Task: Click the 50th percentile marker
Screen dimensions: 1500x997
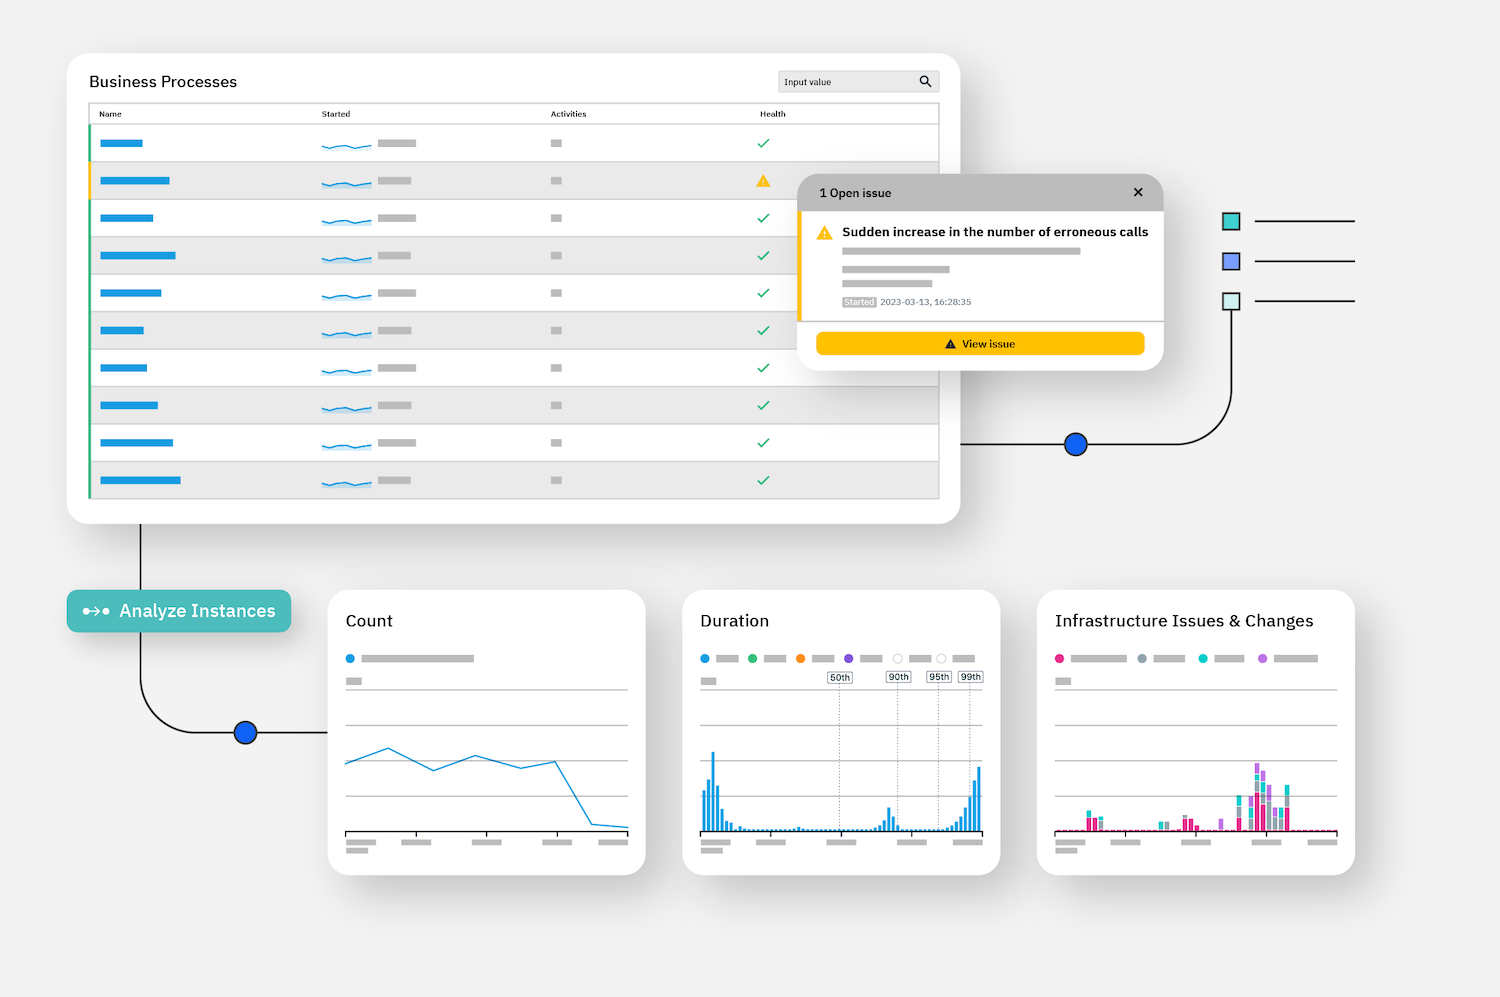Action: pos(840,677)
